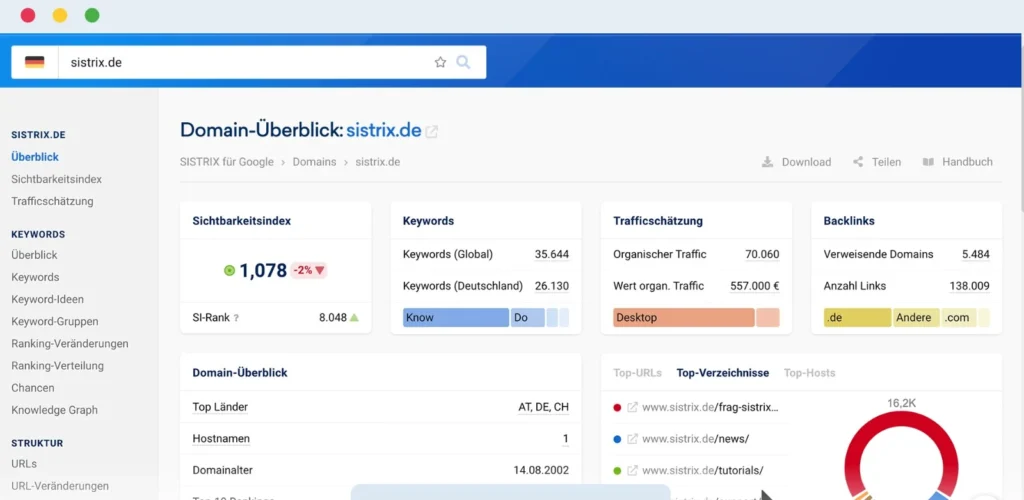Click the SI-Rank question mark help icon
This screenshot has height=500, width=1024.
tap(236, 318)
